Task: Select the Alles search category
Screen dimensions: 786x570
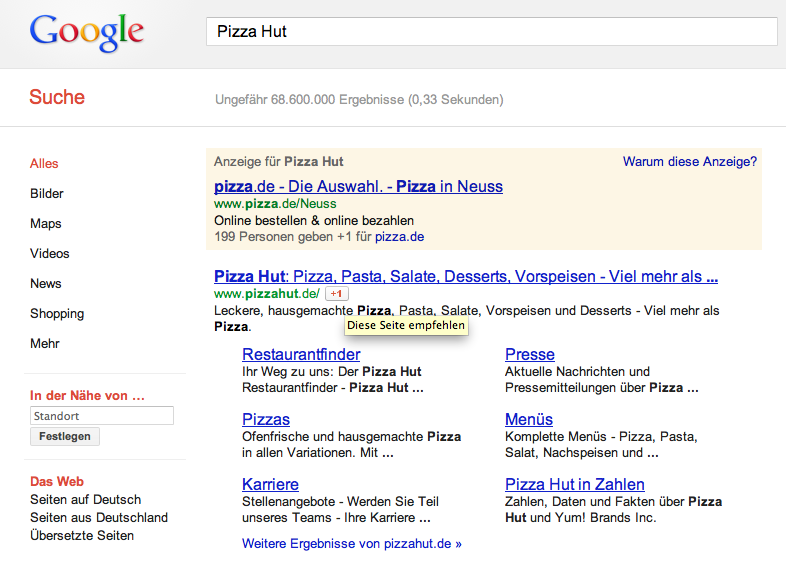Action: click(44, 164)
